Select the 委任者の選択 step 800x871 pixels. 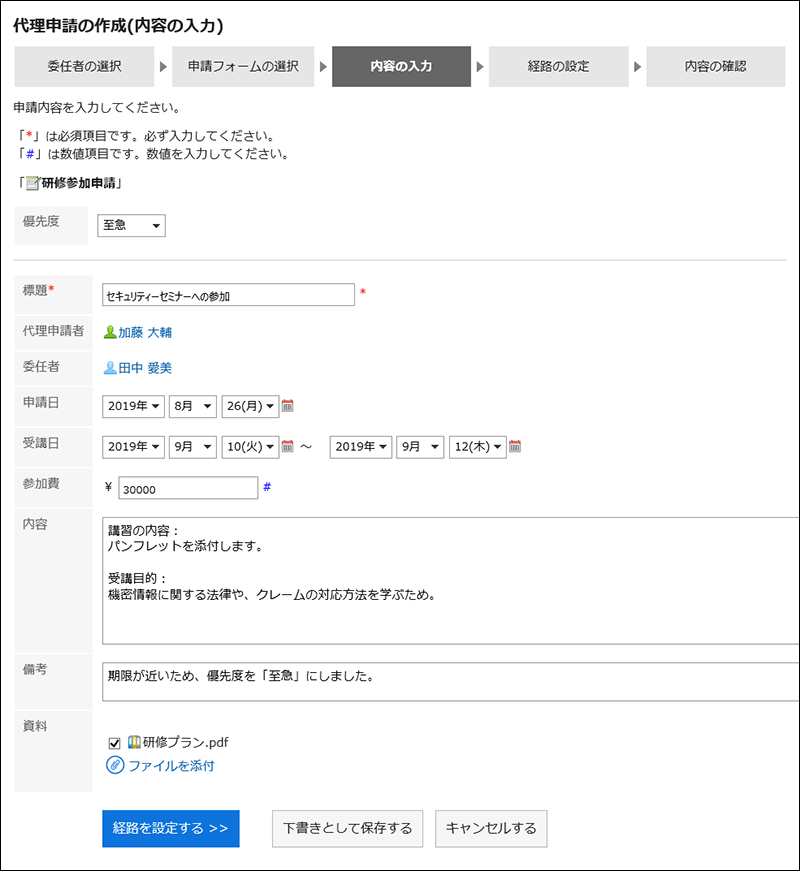point(84,66)
